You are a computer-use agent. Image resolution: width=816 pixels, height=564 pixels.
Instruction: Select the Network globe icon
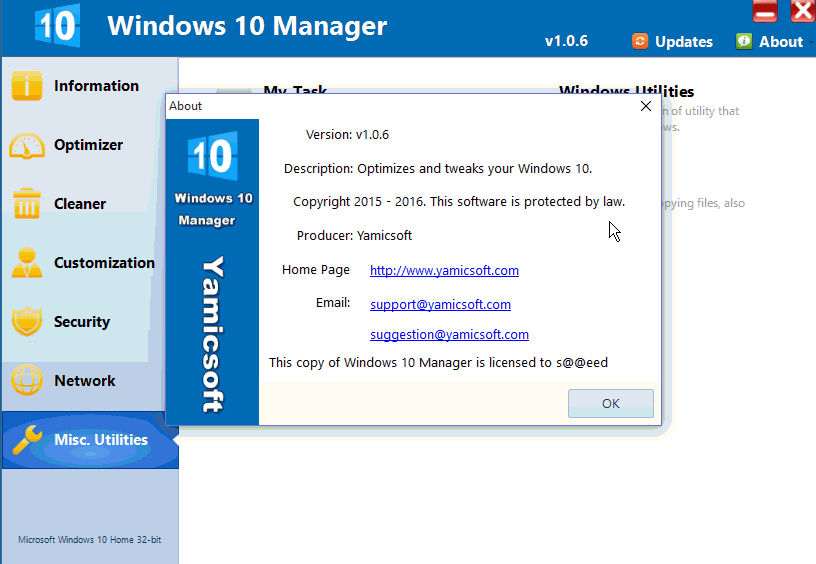coord(26,381)
